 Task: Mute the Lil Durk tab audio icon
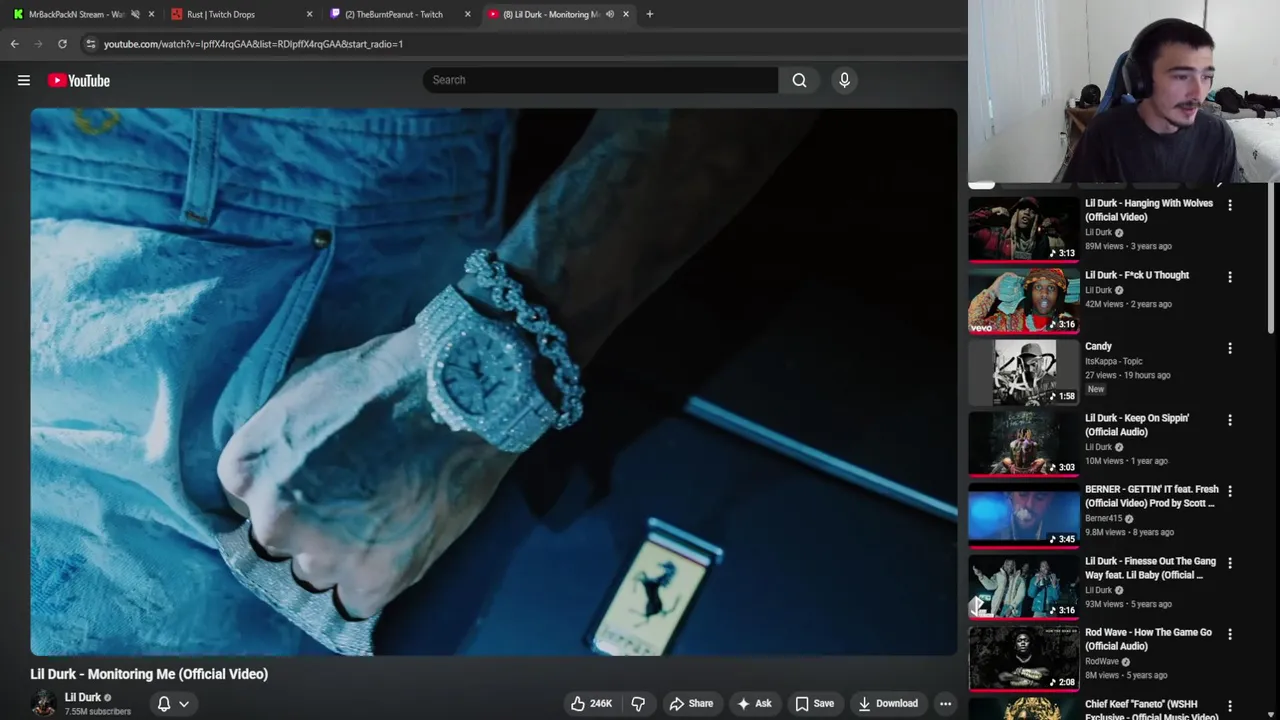pos(610,14)
